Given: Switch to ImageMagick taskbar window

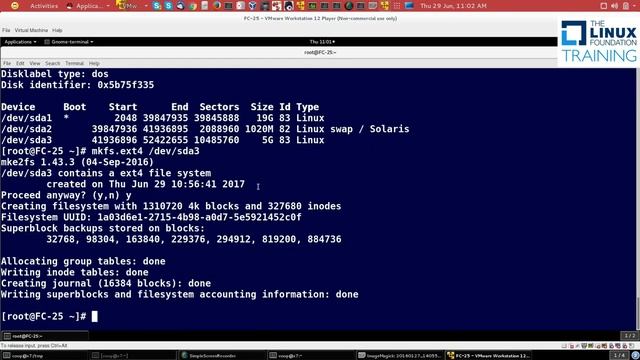Looking at the screenshot, I should click(x=399, y=356).
